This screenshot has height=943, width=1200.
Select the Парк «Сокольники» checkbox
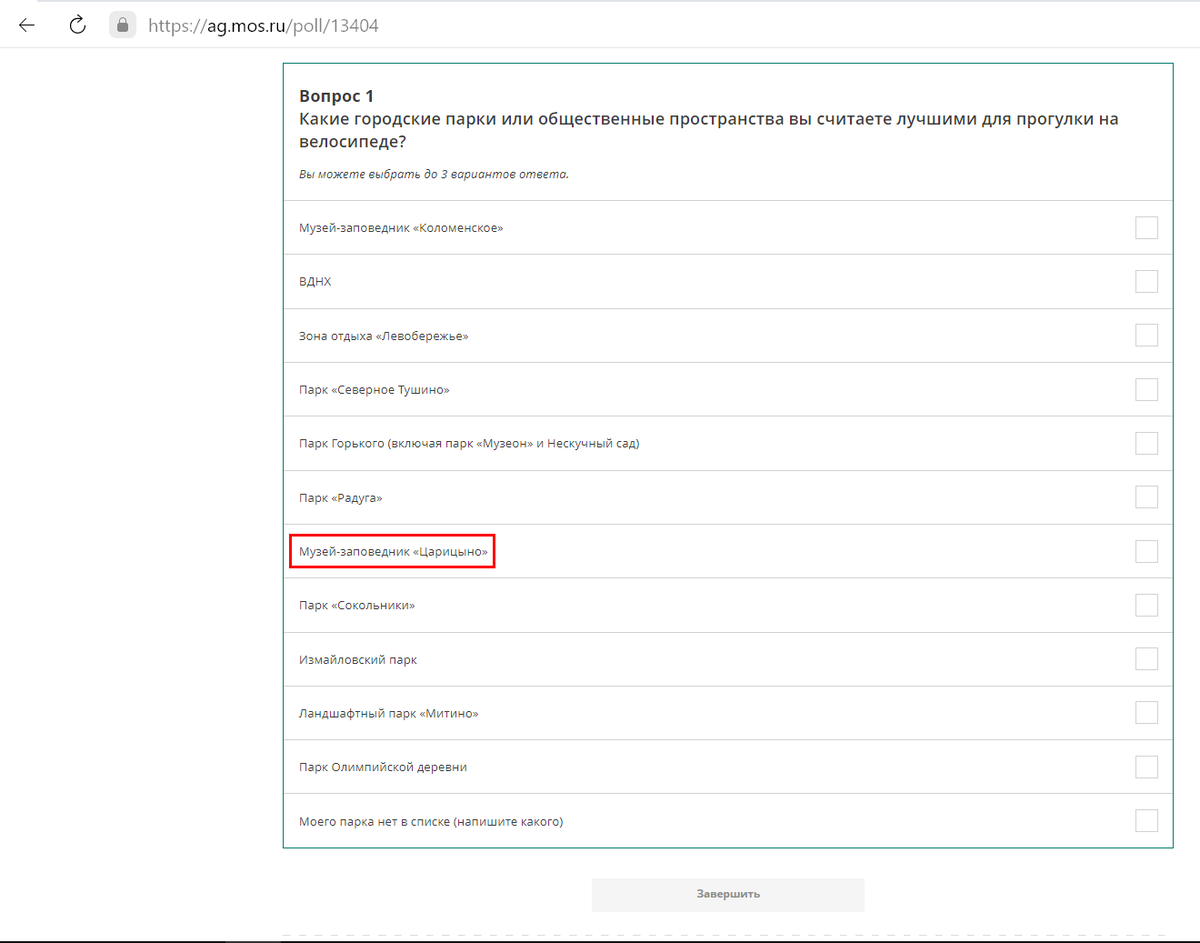coord(1146,606)
